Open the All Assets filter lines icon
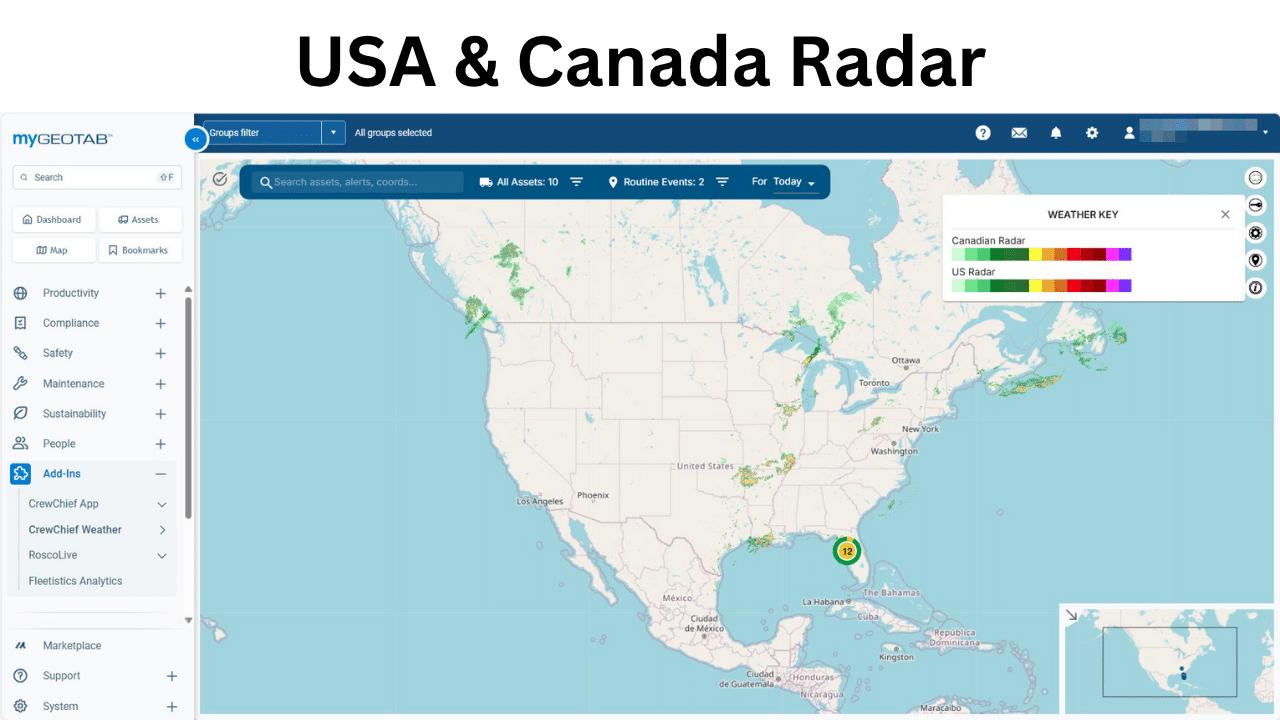The width and height of the screenshot is (1280, 720). point(576,182)
